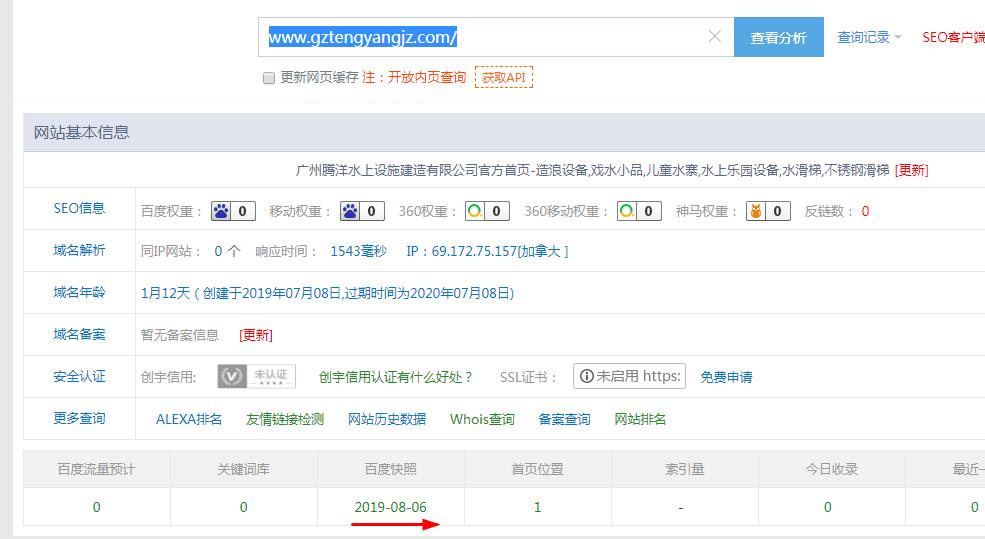
Task: Open the 友情链接检测 link
Action: (x=285, y=419)
